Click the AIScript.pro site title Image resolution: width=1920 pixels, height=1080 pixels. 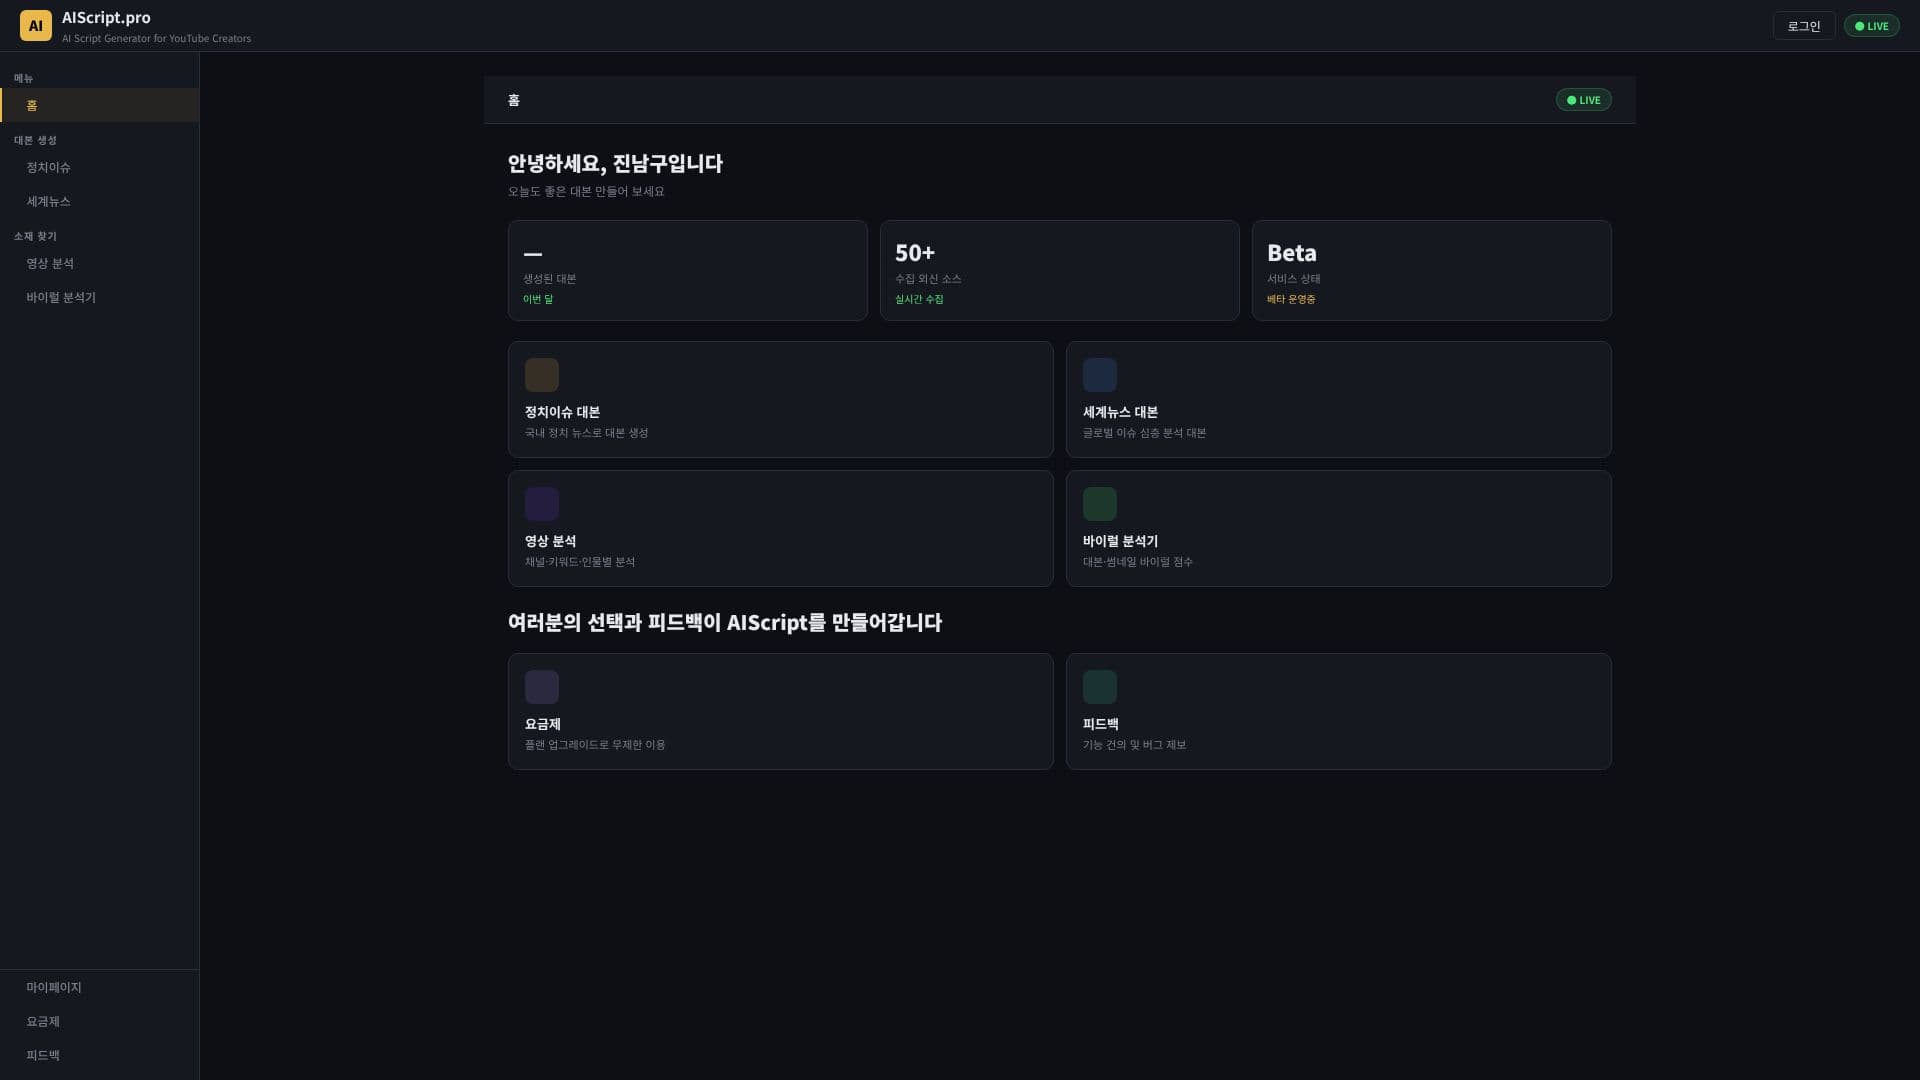coord(106,18)
